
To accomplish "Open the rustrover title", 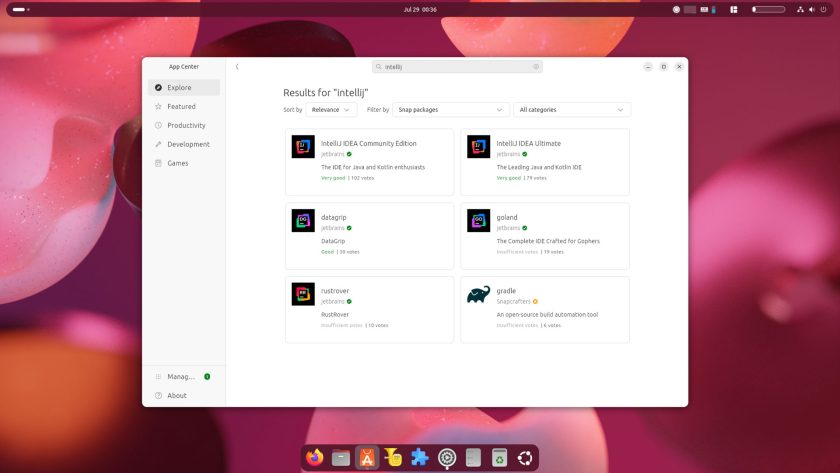I will coord(335,291).
